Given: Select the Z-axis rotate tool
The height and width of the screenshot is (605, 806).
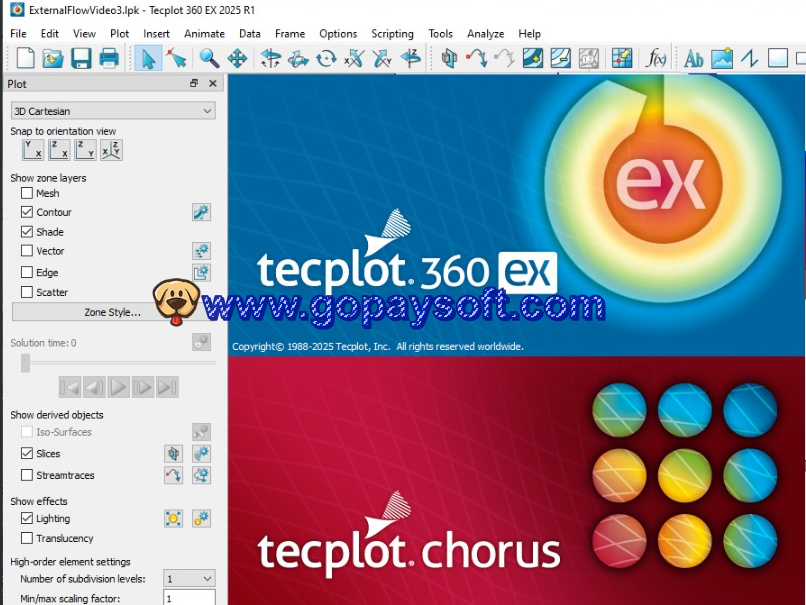Looking at the screenshot, I should click(411, 58).
